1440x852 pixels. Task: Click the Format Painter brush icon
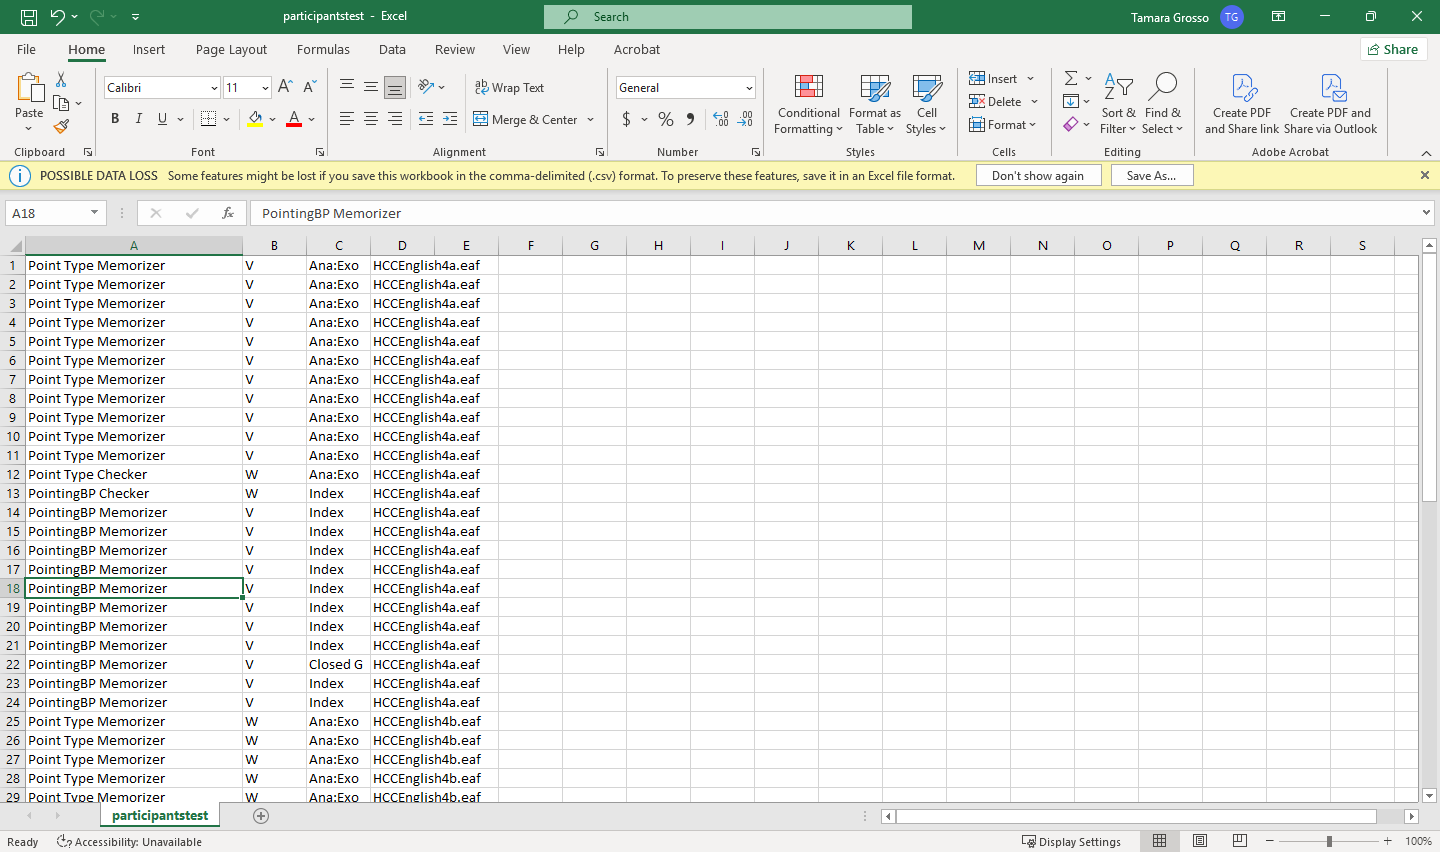(x=61, y=127)
